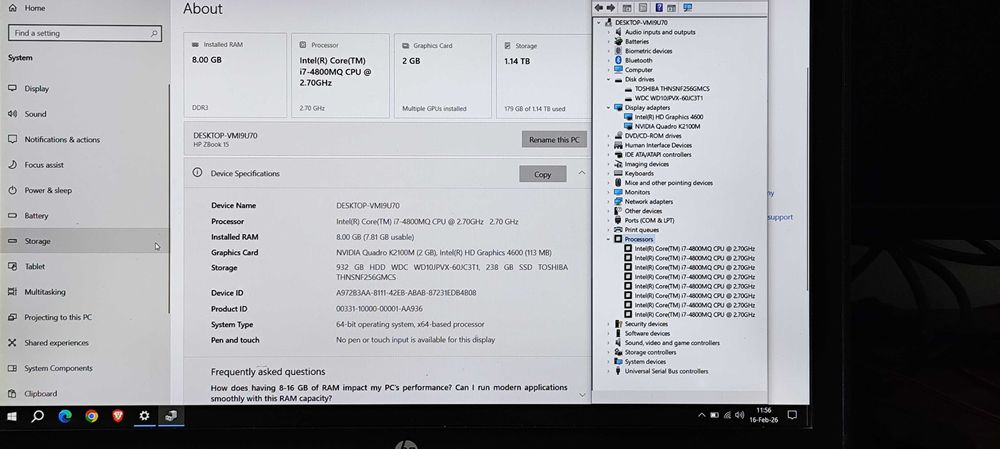1000x449 pixels.
Task: Expand the Network adapters category
Action: (x=608, y=202)
